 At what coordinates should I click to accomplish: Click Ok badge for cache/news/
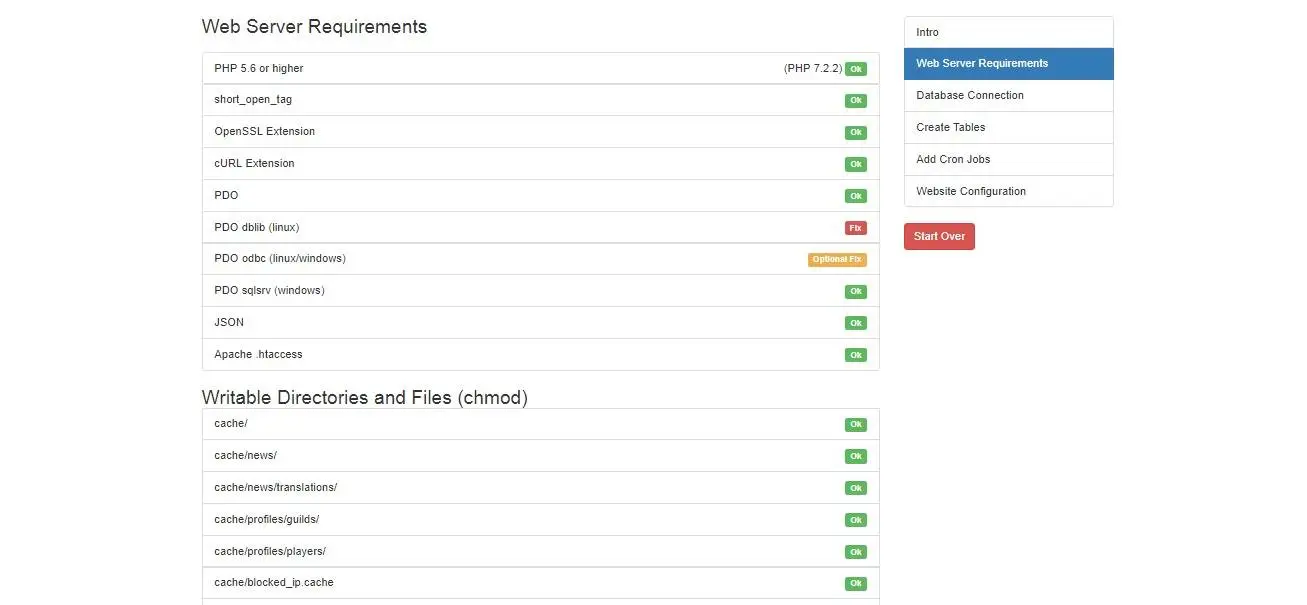856,457
